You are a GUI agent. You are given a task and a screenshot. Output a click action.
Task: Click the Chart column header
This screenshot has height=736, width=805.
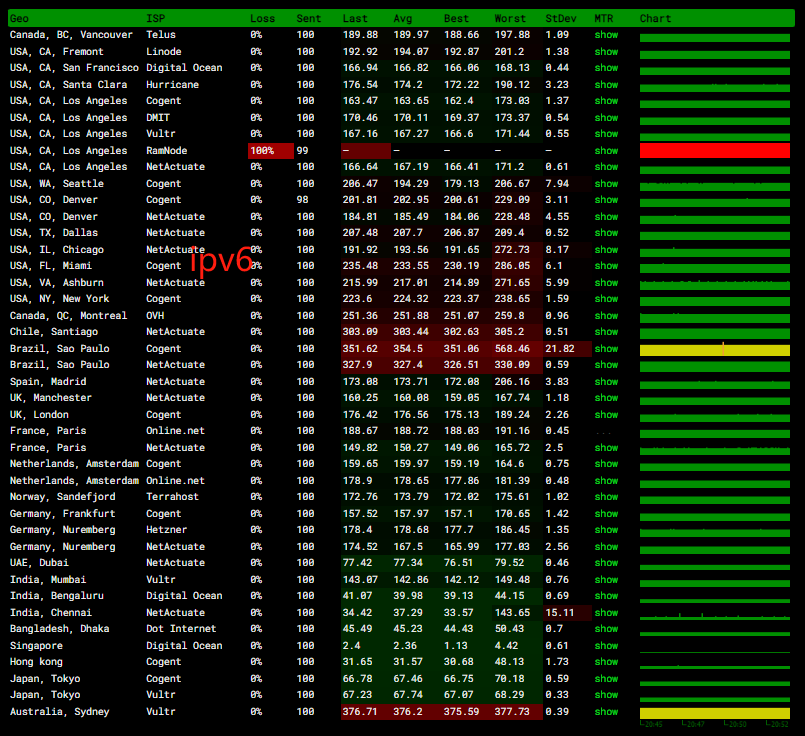[655, 18]
